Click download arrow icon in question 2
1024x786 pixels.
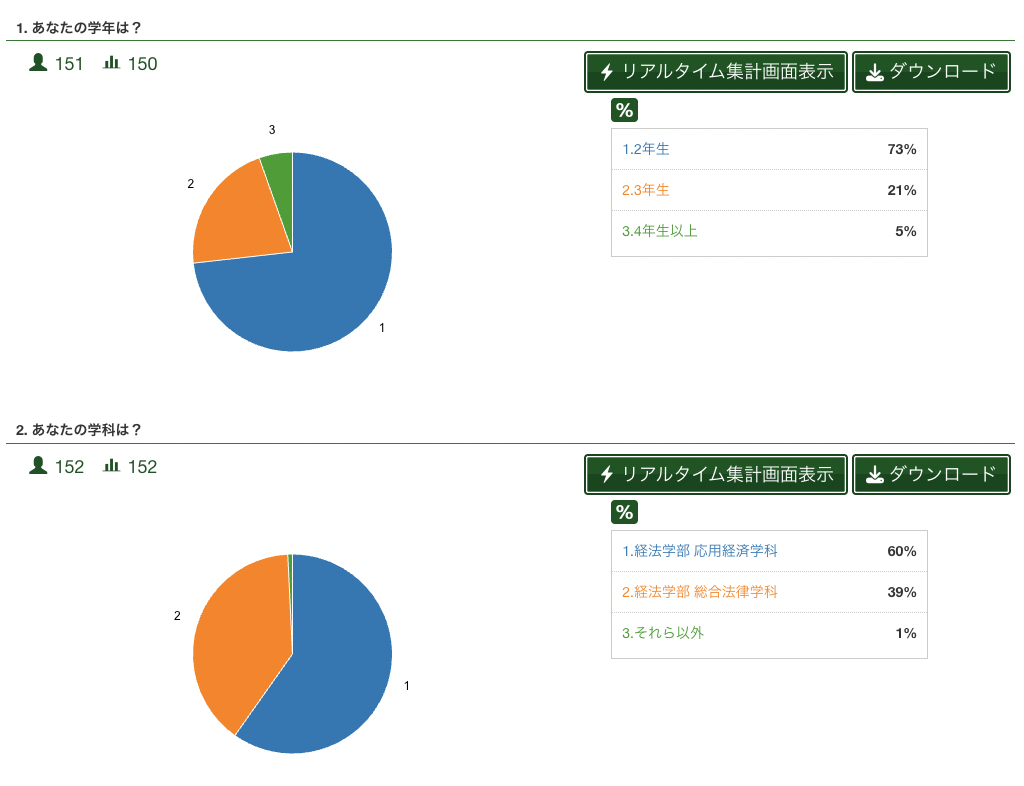[874, 474]
